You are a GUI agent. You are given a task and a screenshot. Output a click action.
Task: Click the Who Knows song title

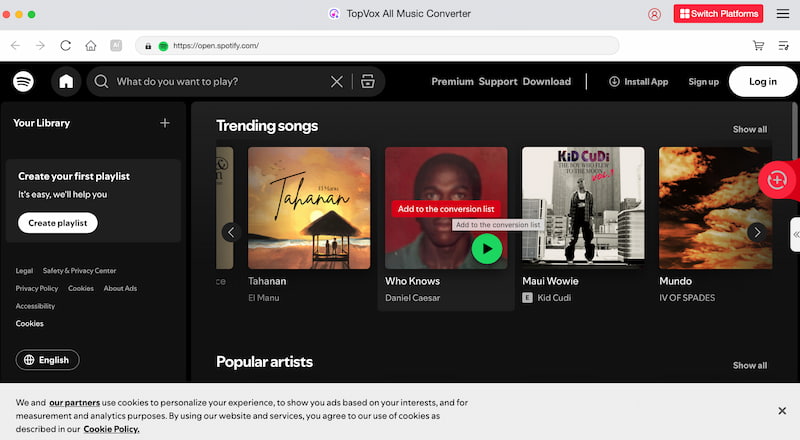(412, 281)
